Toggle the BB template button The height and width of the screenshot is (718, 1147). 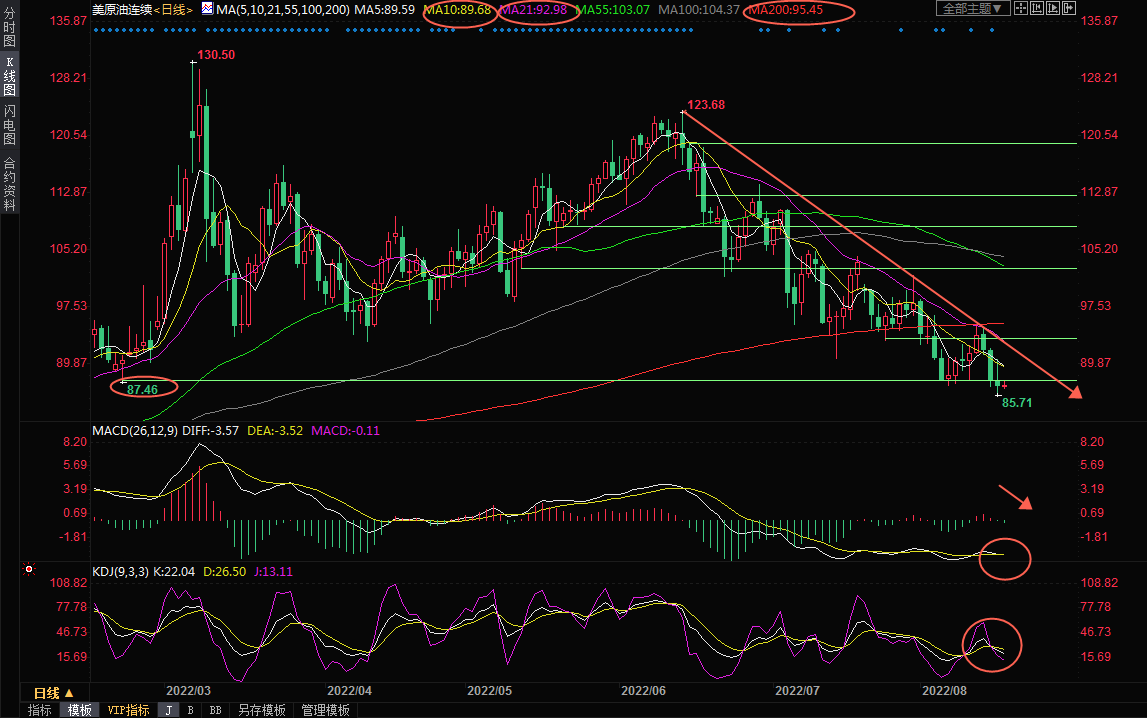coord(214,710)
